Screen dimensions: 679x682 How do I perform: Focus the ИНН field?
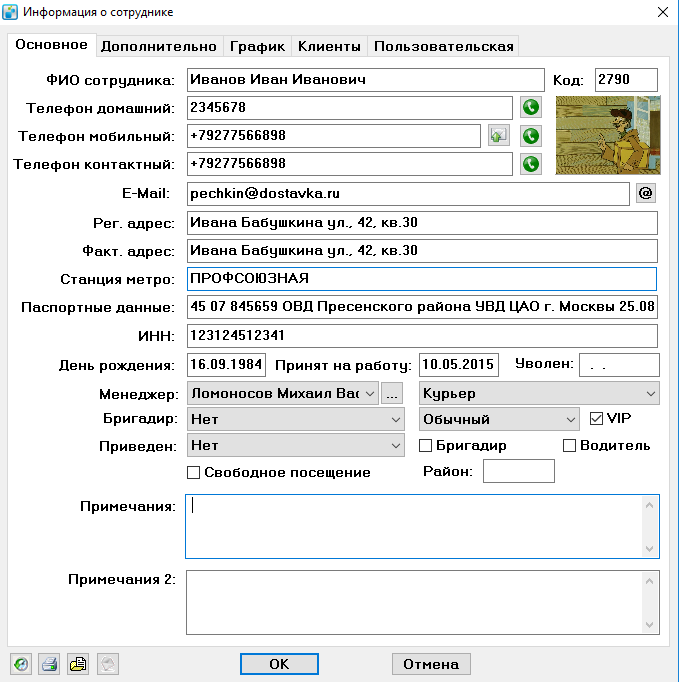[422, 336]
